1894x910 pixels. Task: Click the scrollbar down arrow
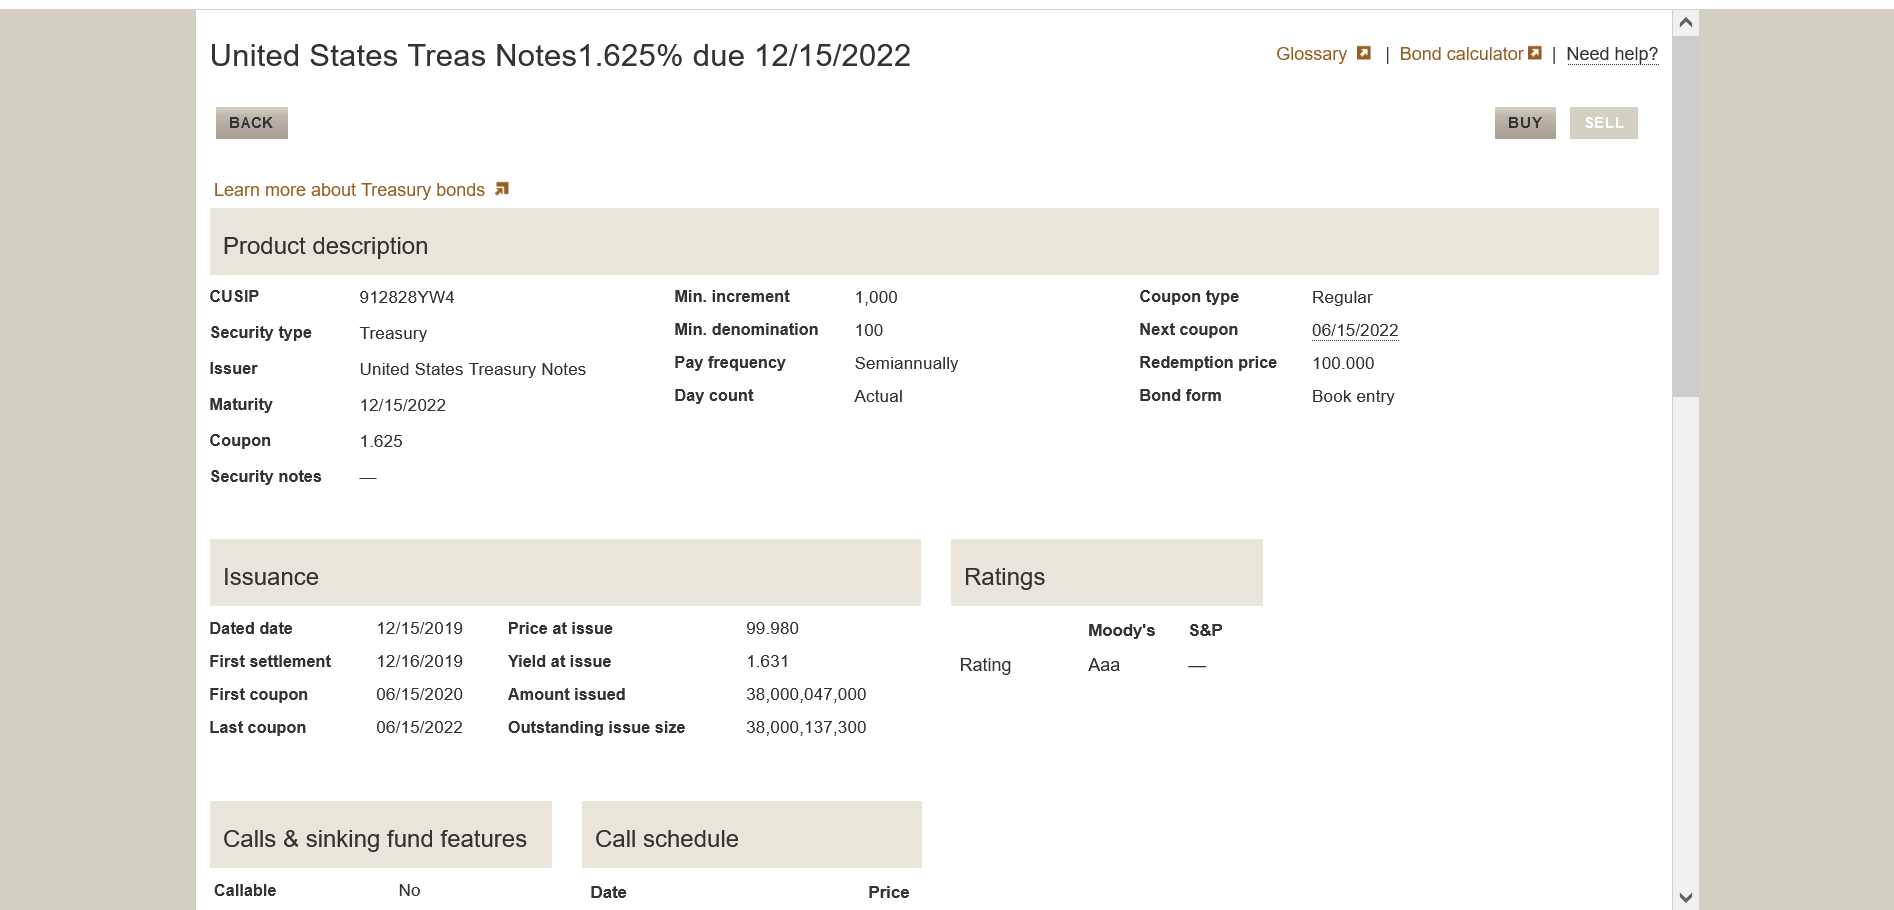1686,897
